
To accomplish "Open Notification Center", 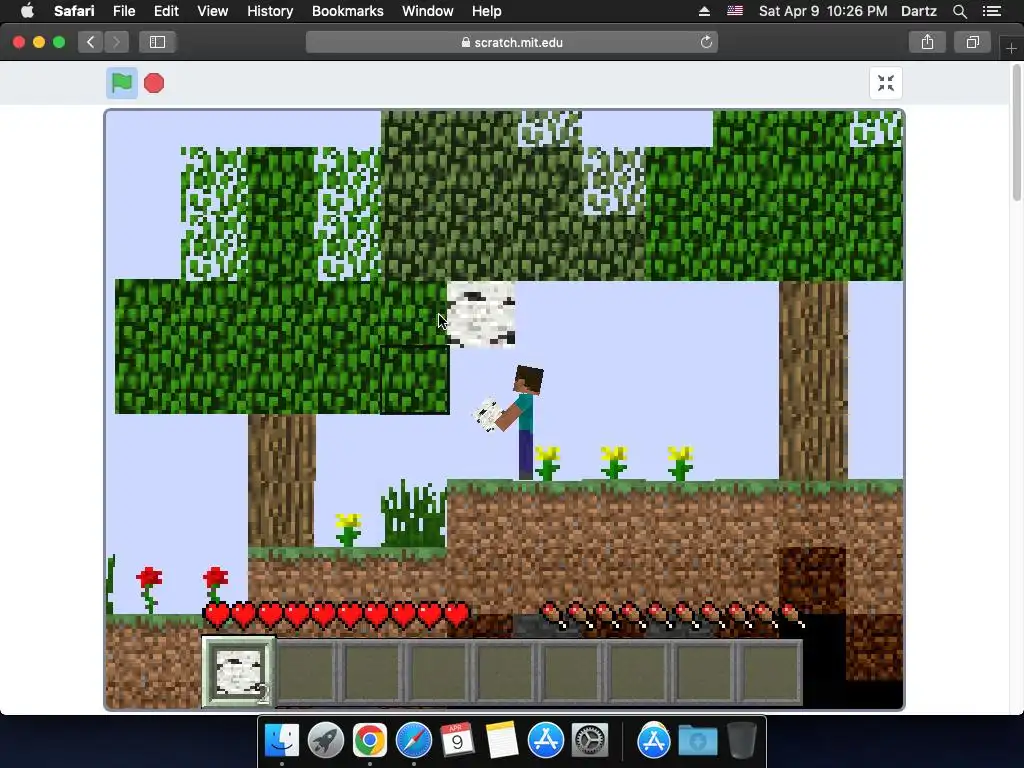I will point(991,11).
